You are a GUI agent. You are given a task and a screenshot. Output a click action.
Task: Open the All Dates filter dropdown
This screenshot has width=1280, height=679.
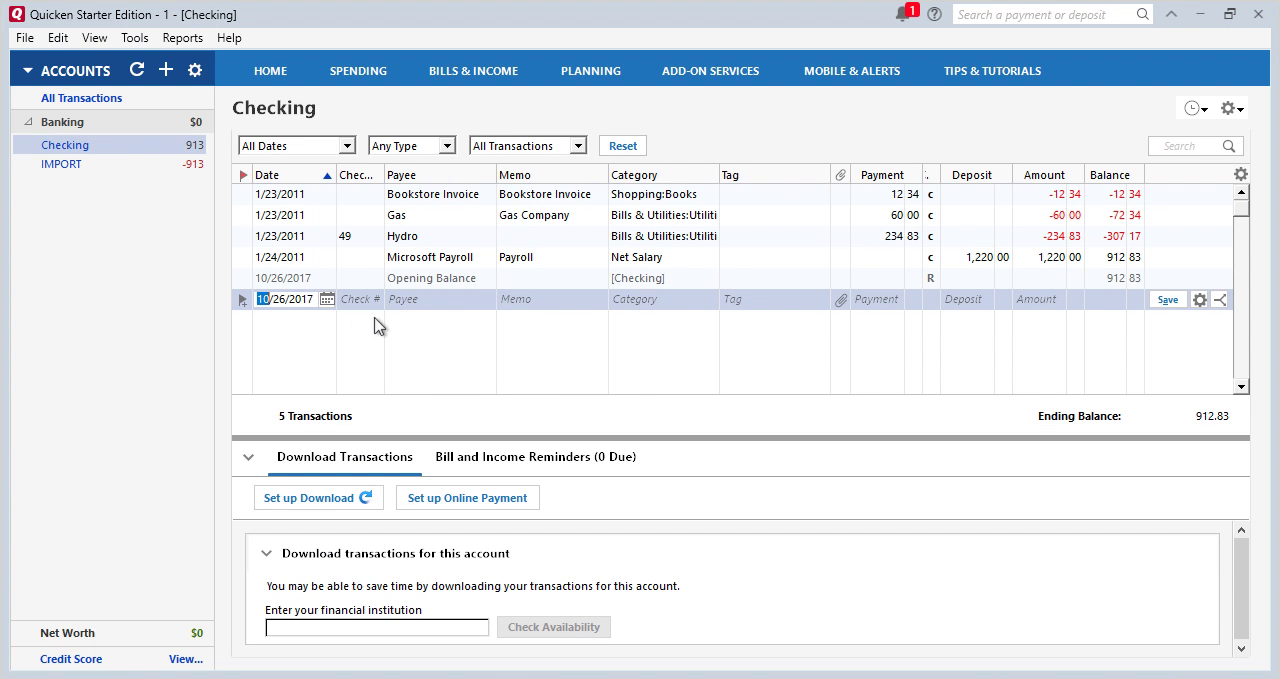pyautogui.click(x=296, y=146)
